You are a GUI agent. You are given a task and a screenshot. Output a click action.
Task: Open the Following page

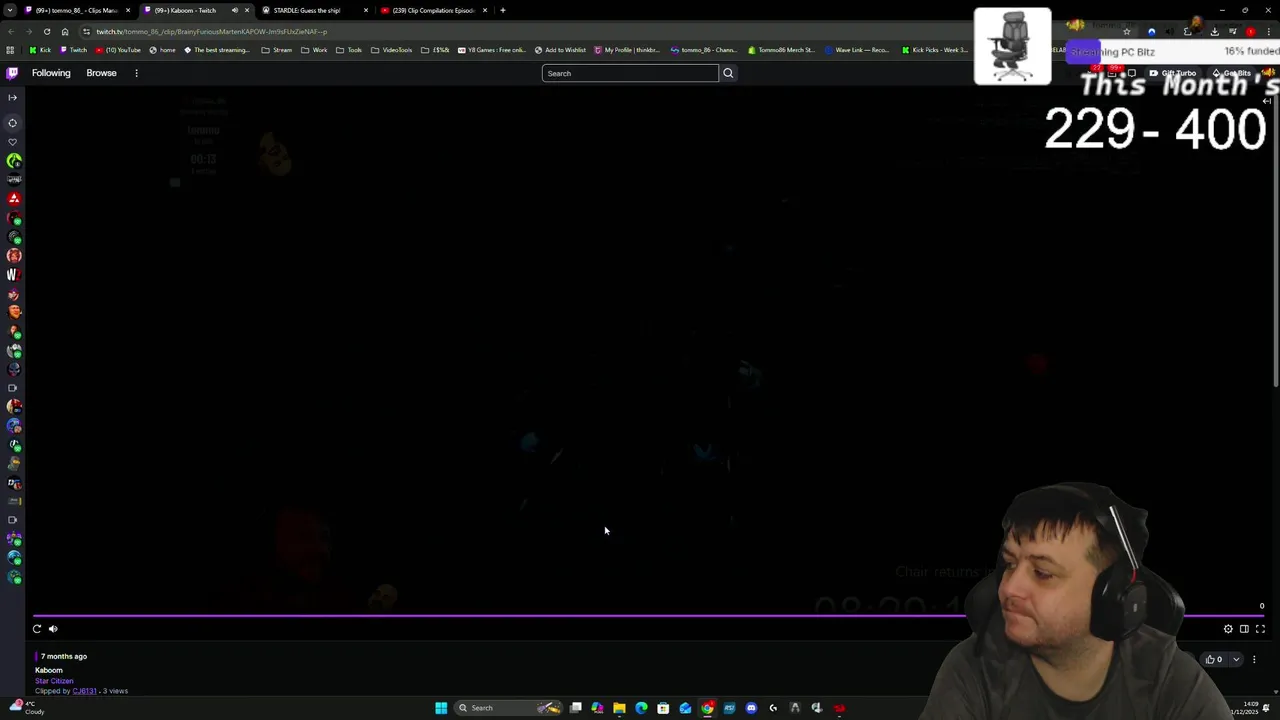pos(51,73)
